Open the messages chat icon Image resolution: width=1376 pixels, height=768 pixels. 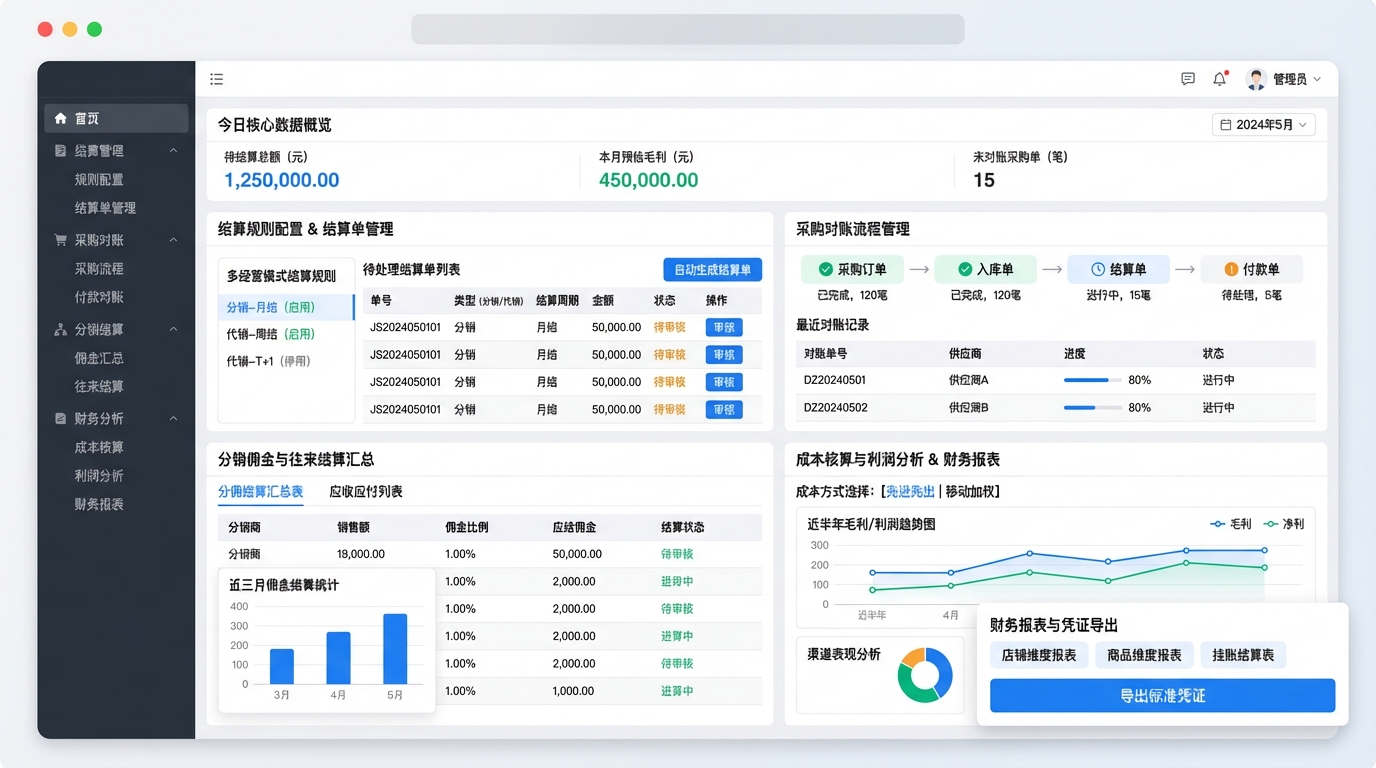coord(1188,79)
